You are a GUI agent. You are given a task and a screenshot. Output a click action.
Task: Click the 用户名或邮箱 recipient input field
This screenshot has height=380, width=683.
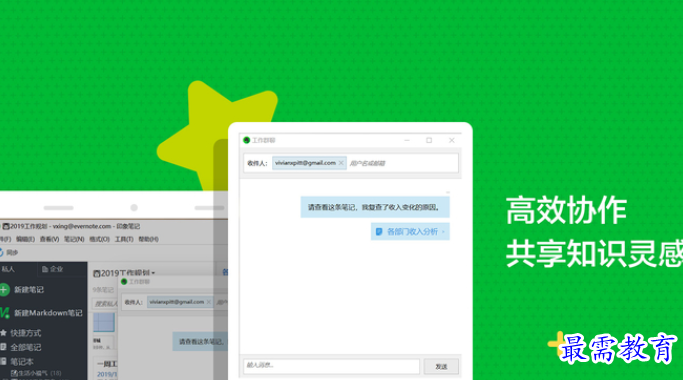tap(402, 163)
